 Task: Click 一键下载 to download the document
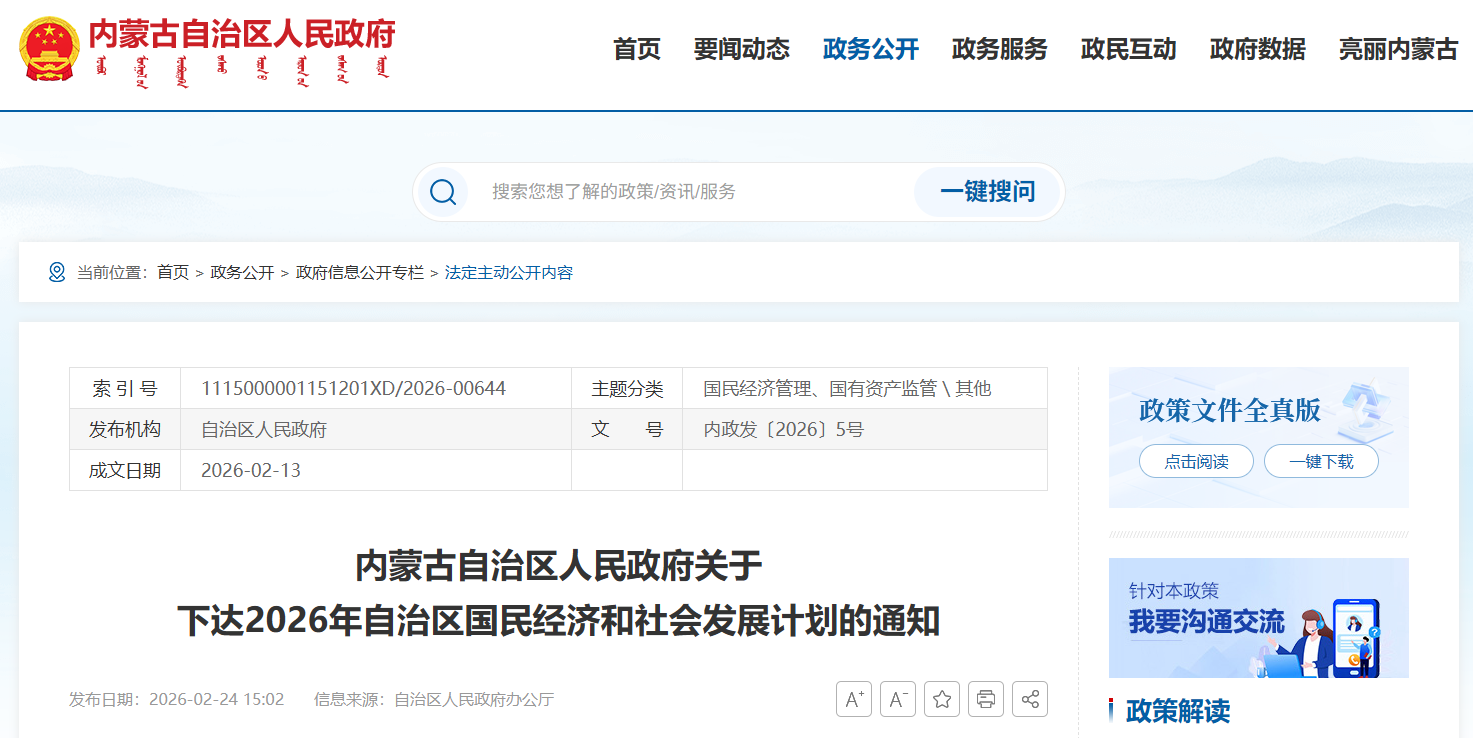1321,461
